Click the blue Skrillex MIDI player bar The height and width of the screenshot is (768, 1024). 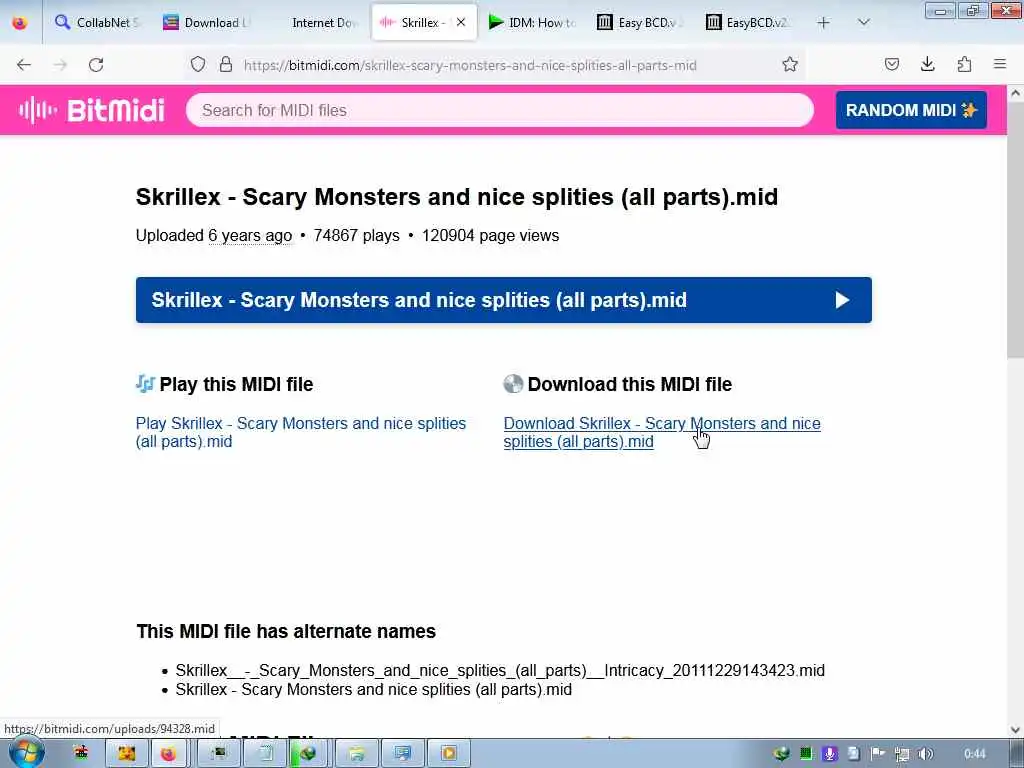(504, 300)
